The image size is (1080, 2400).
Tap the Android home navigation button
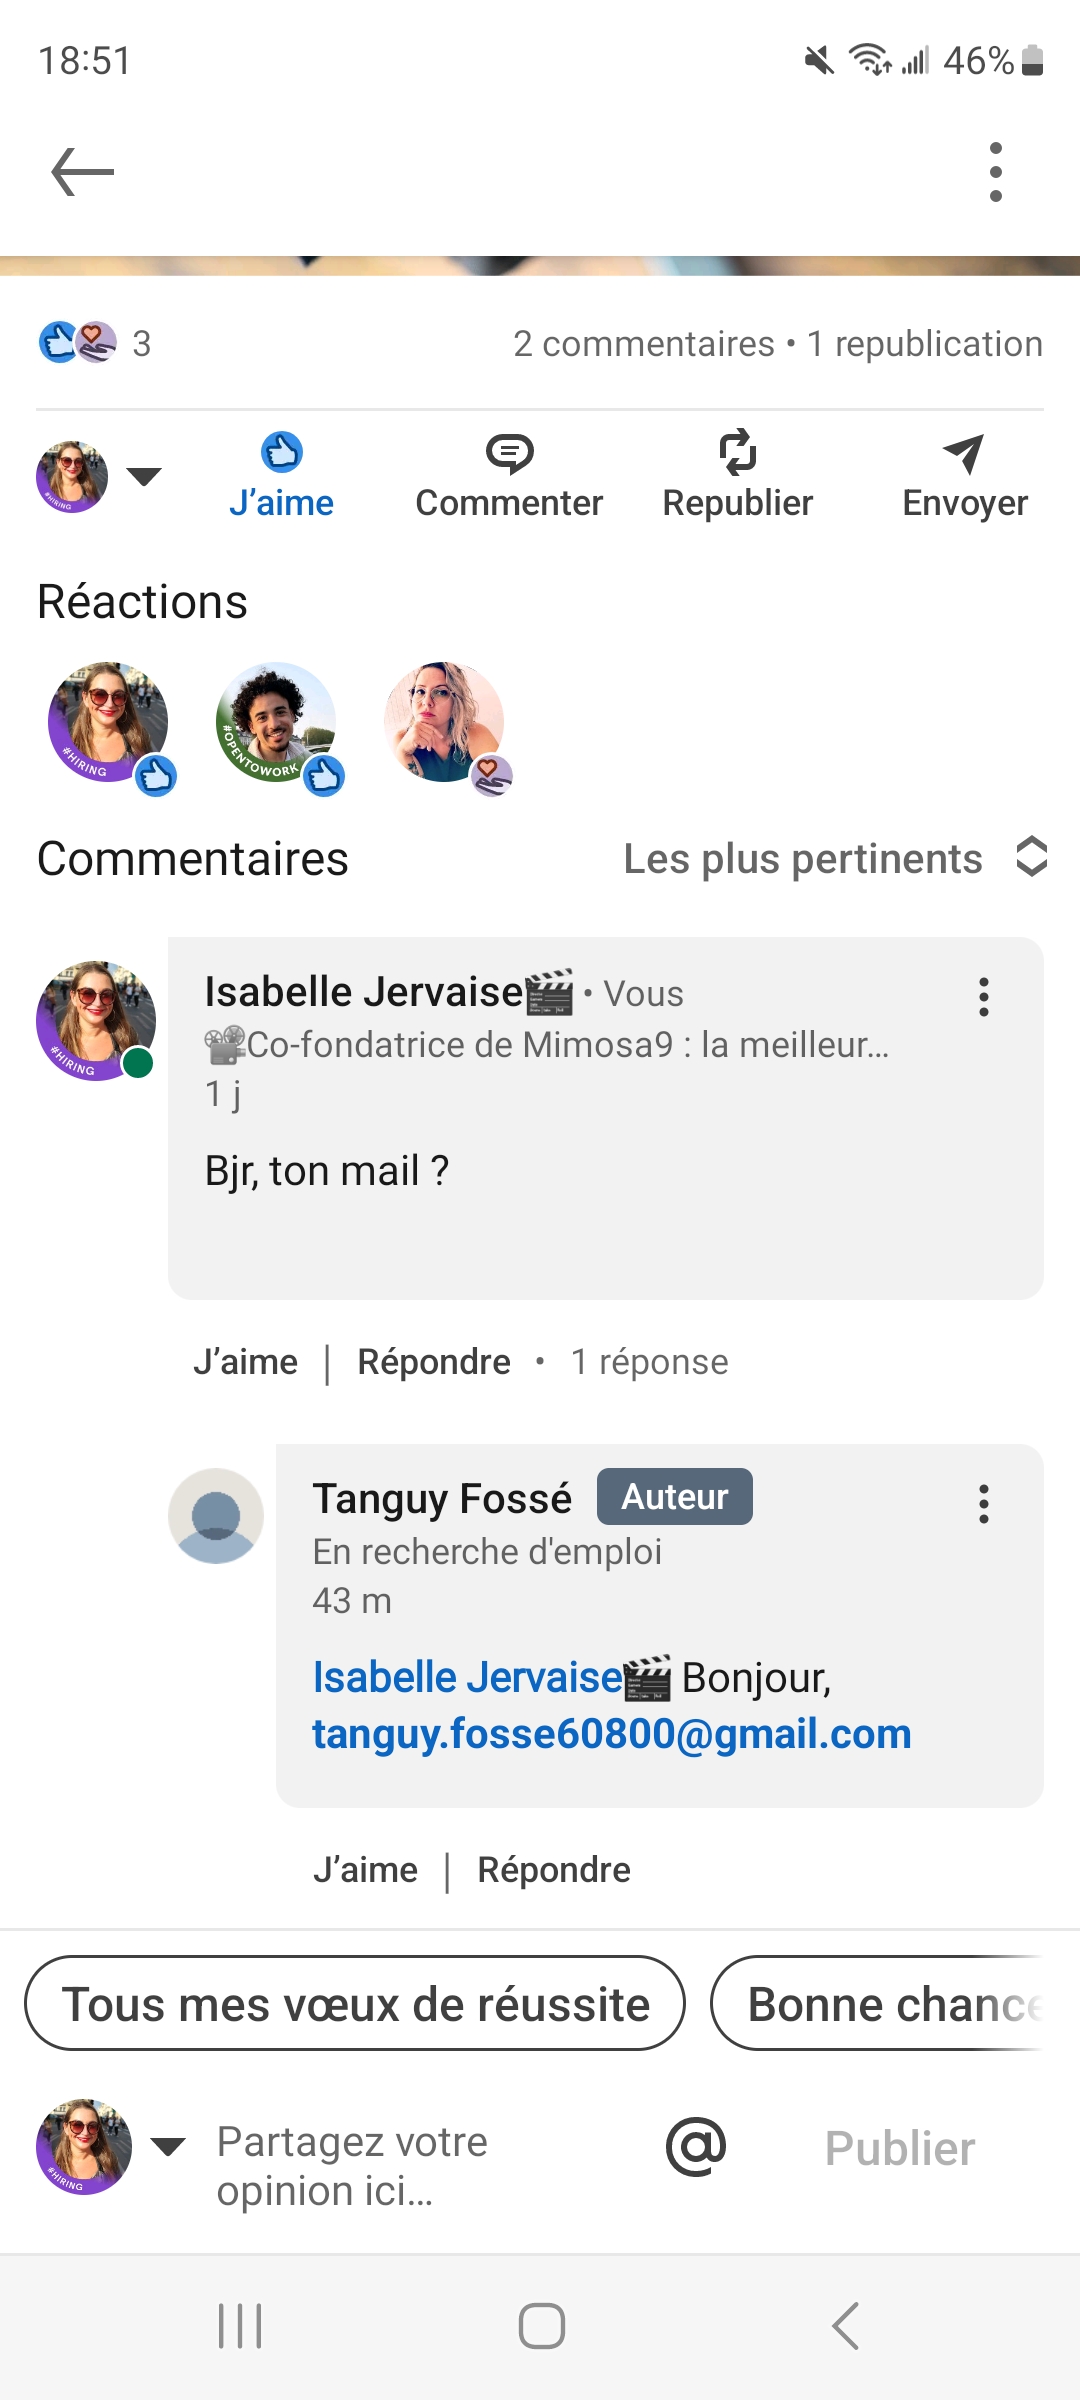click(541, 2326)
